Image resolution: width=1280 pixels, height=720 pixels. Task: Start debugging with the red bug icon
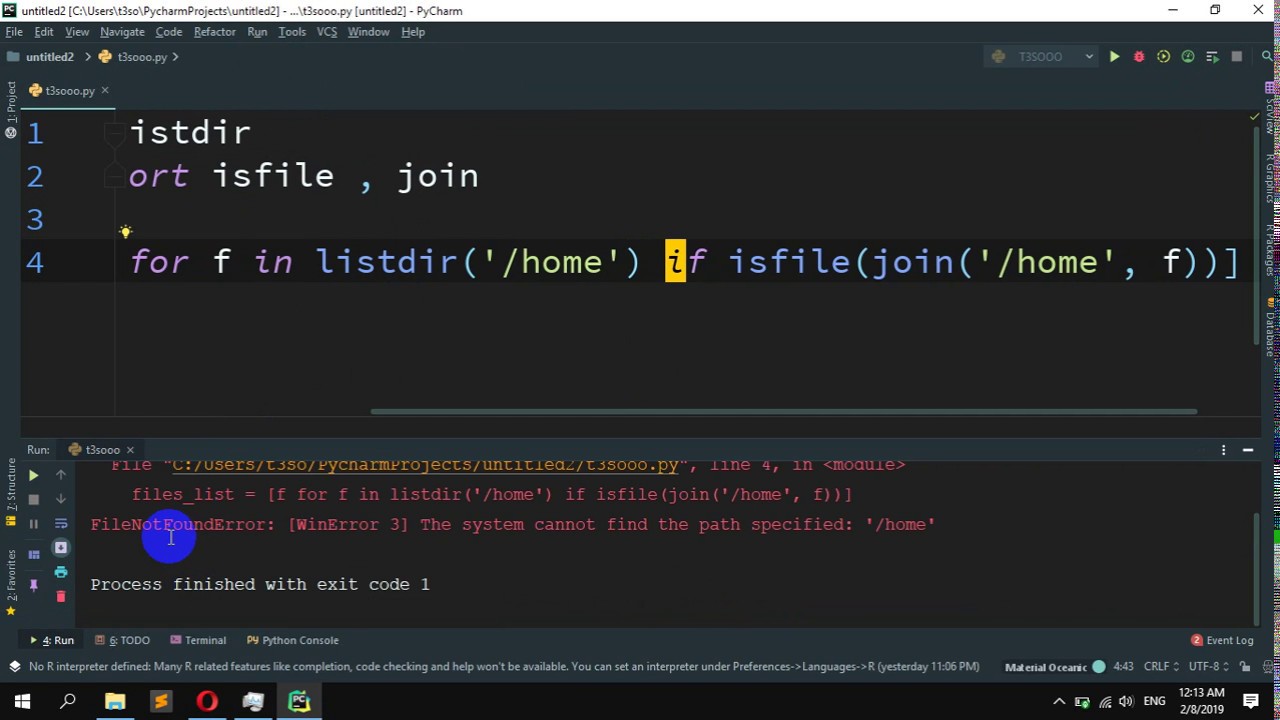click(1139, 57)
